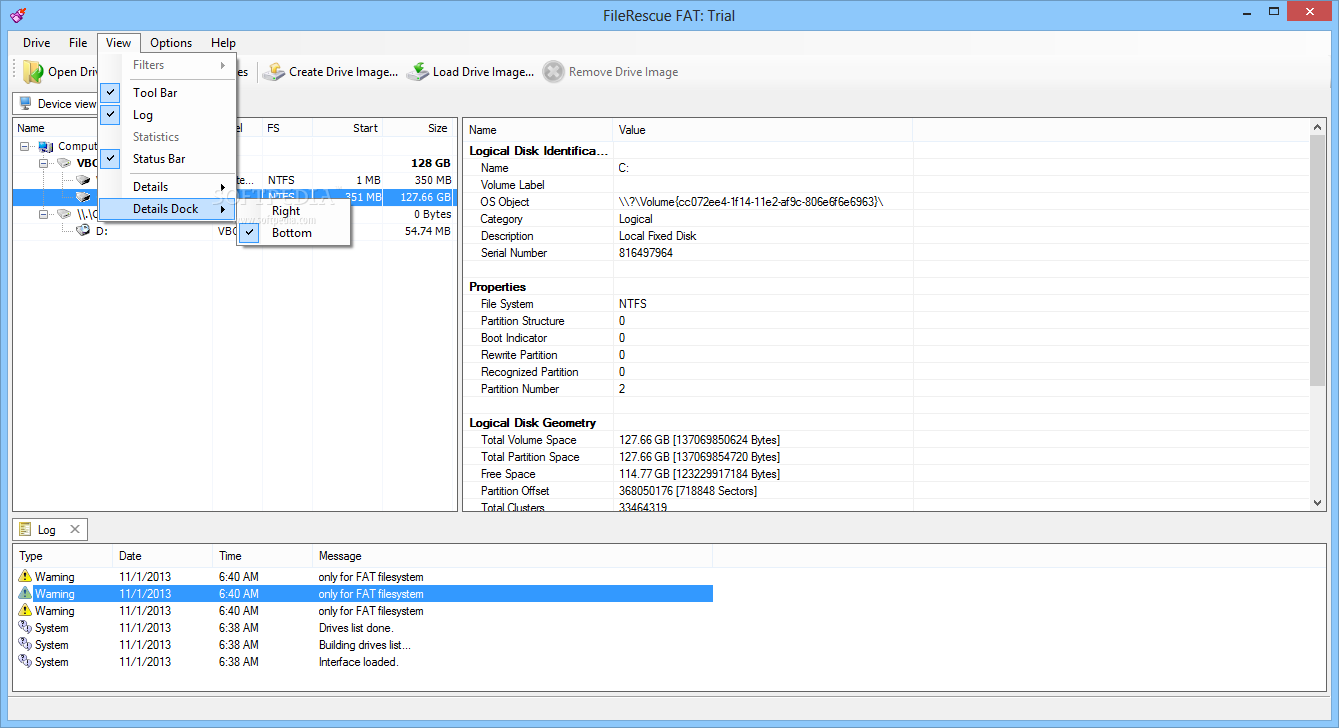Click the Statistics menu entry
Screen dimensions: 1339x728
167,137
